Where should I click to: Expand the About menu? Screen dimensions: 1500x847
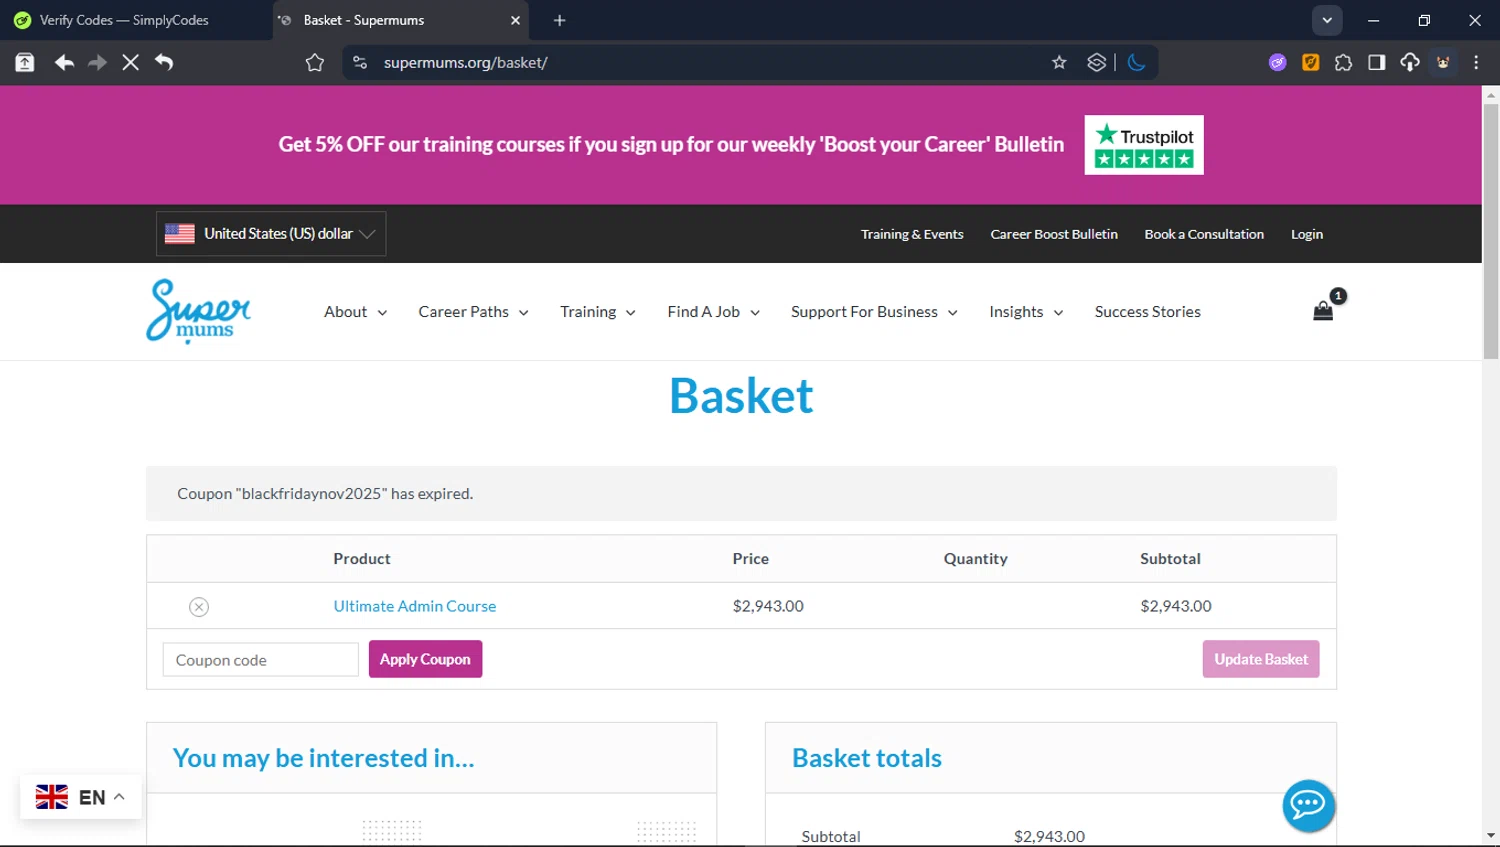(355, 312)
